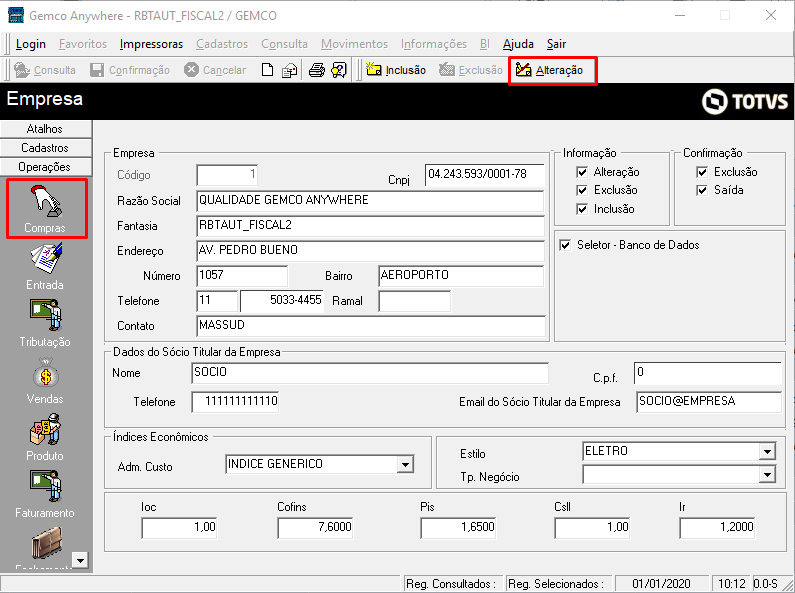Click the Ramal field

coord(414,301)
